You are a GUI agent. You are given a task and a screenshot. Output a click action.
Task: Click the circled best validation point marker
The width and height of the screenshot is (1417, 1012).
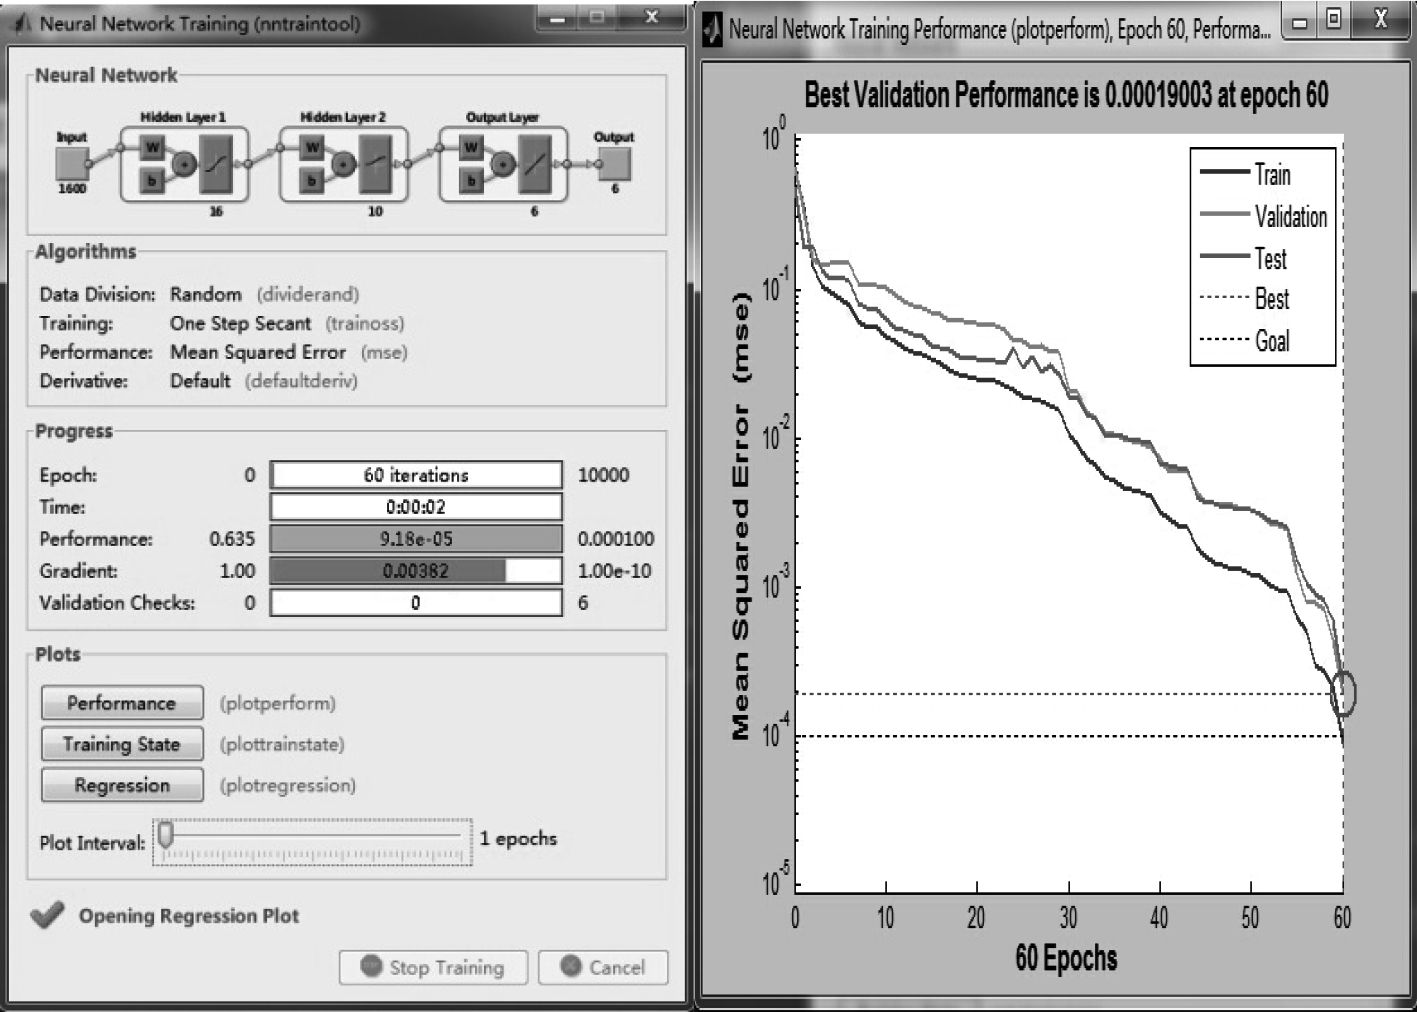(x=1344, y=693)
